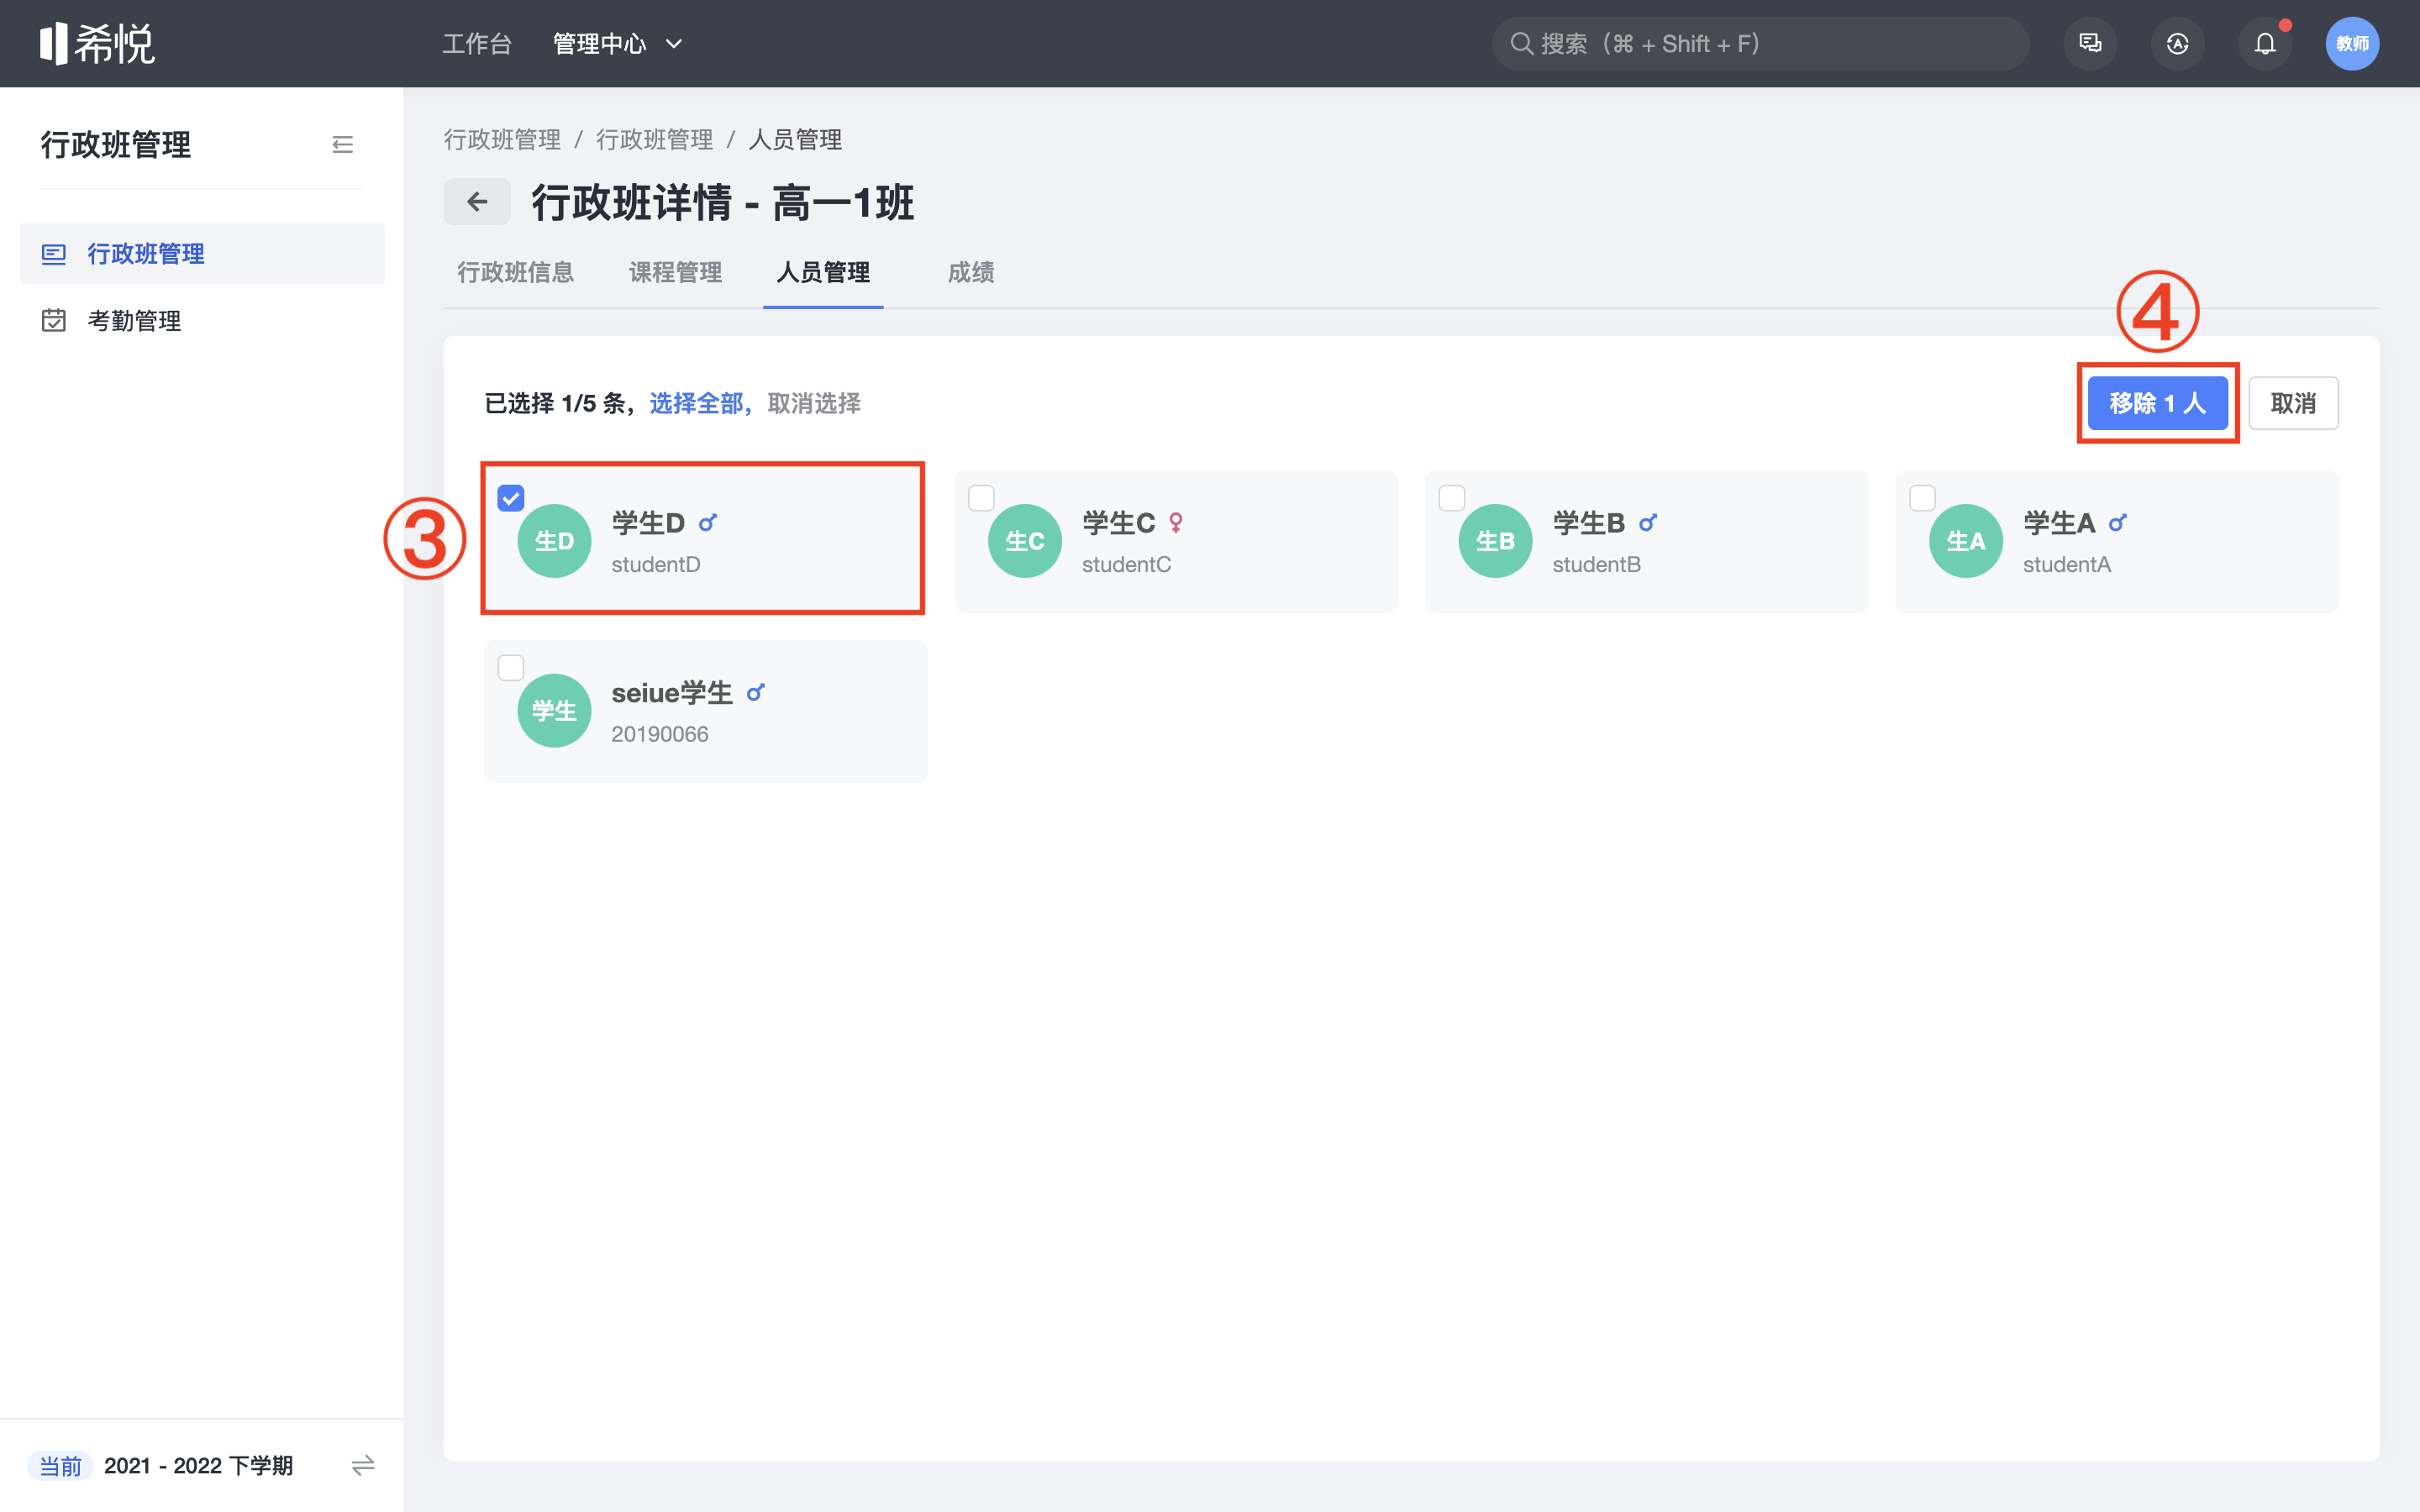Click the male icon beside seiue学生
The image size is (2420, 1512).
coord(756,693)
